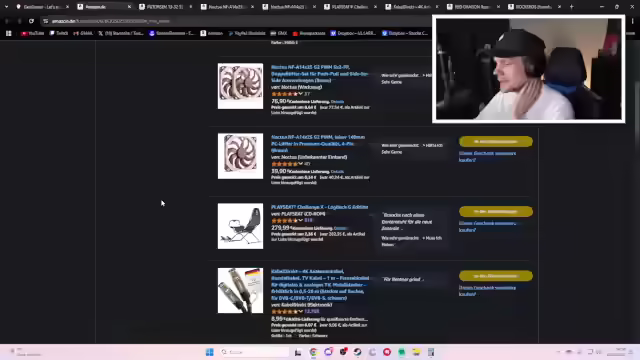Open the X Startseite bookmark
Viewport: 640px width, 360px height.
121,33
